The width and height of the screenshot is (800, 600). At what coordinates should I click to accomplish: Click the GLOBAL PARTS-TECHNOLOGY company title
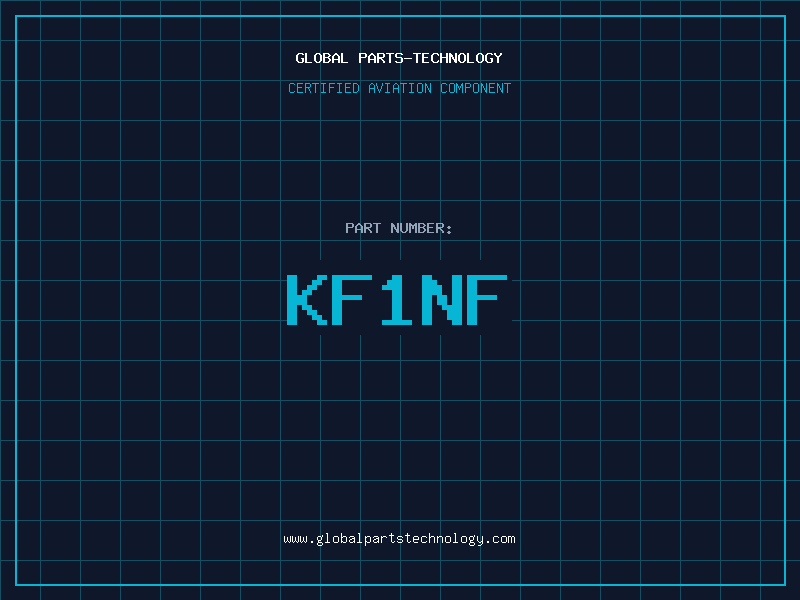(x=399, y=58)
